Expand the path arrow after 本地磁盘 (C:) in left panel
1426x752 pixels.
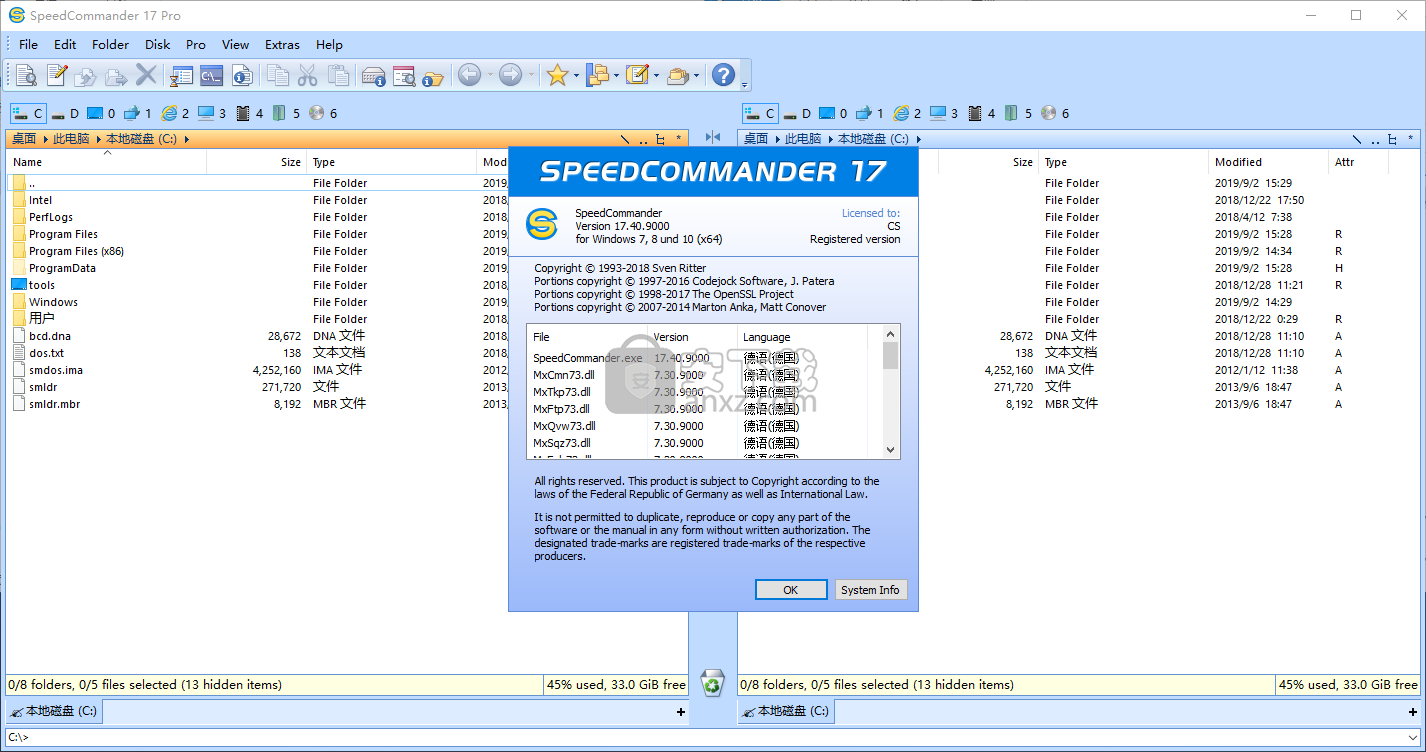click(x=186, y=139)
